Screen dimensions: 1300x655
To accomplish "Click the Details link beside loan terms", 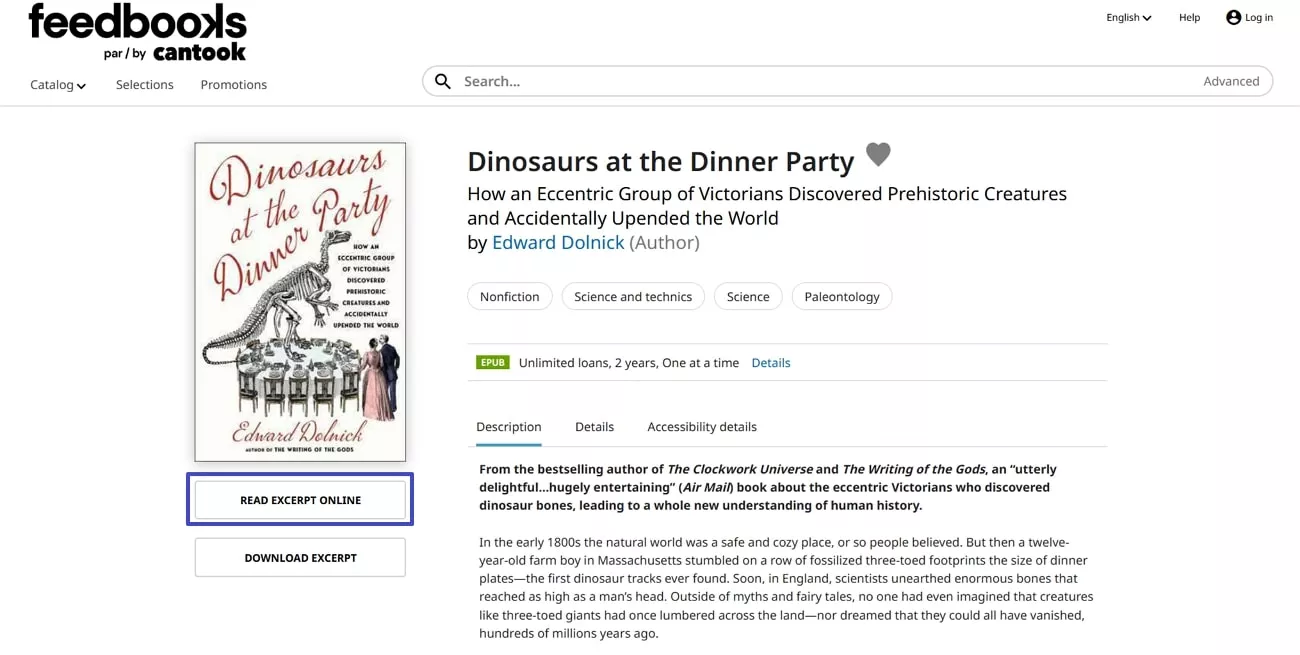I will (x=771, y=363).
